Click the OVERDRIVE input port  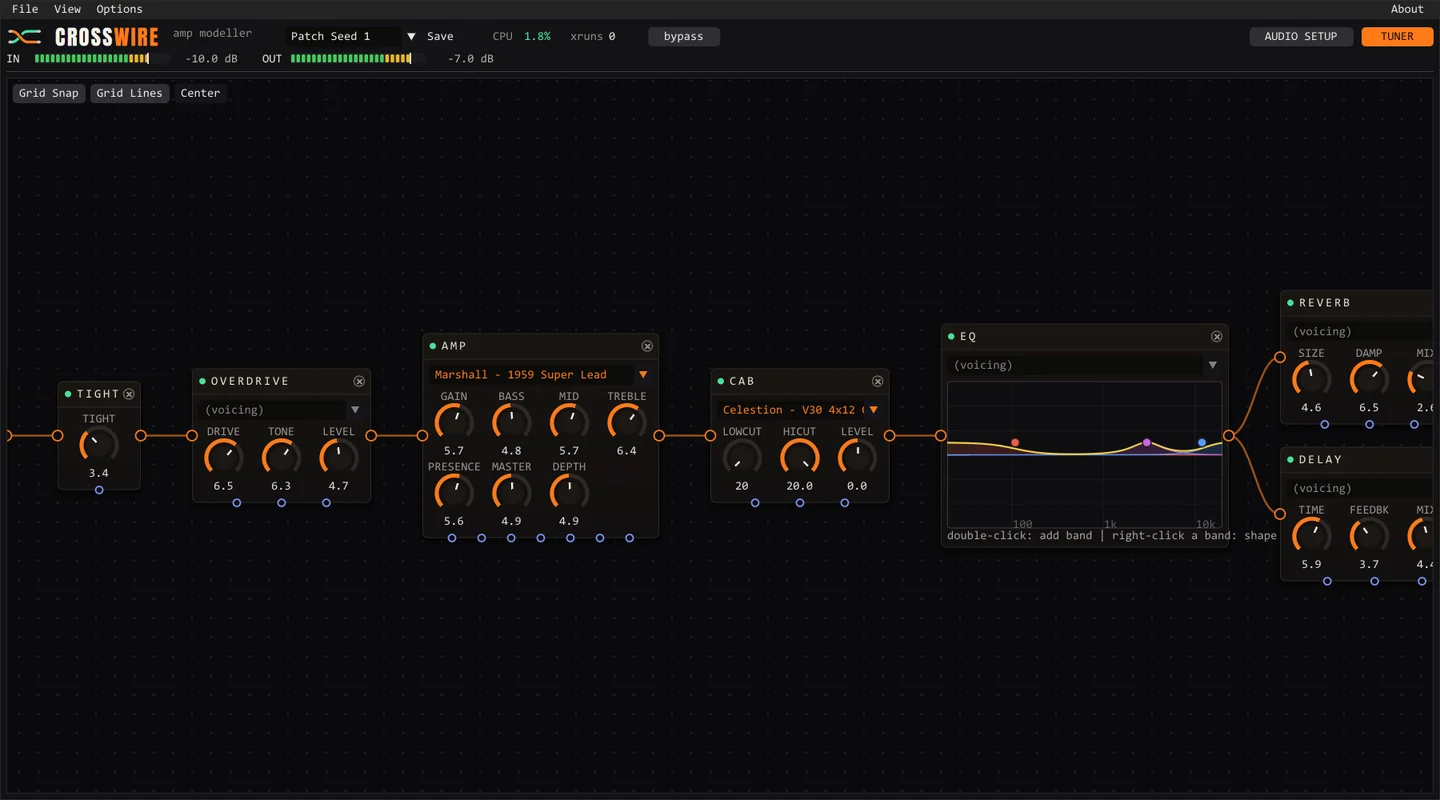tap(192, 436)
